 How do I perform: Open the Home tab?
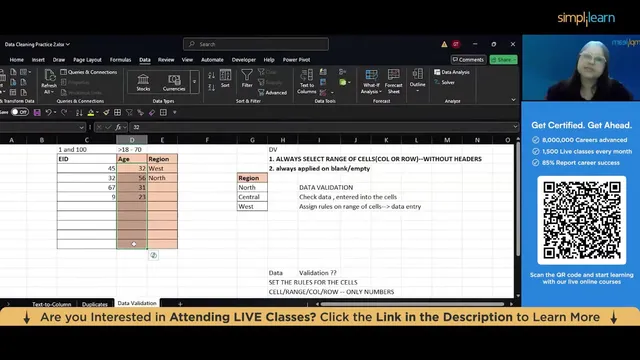[x=16, y=60]
